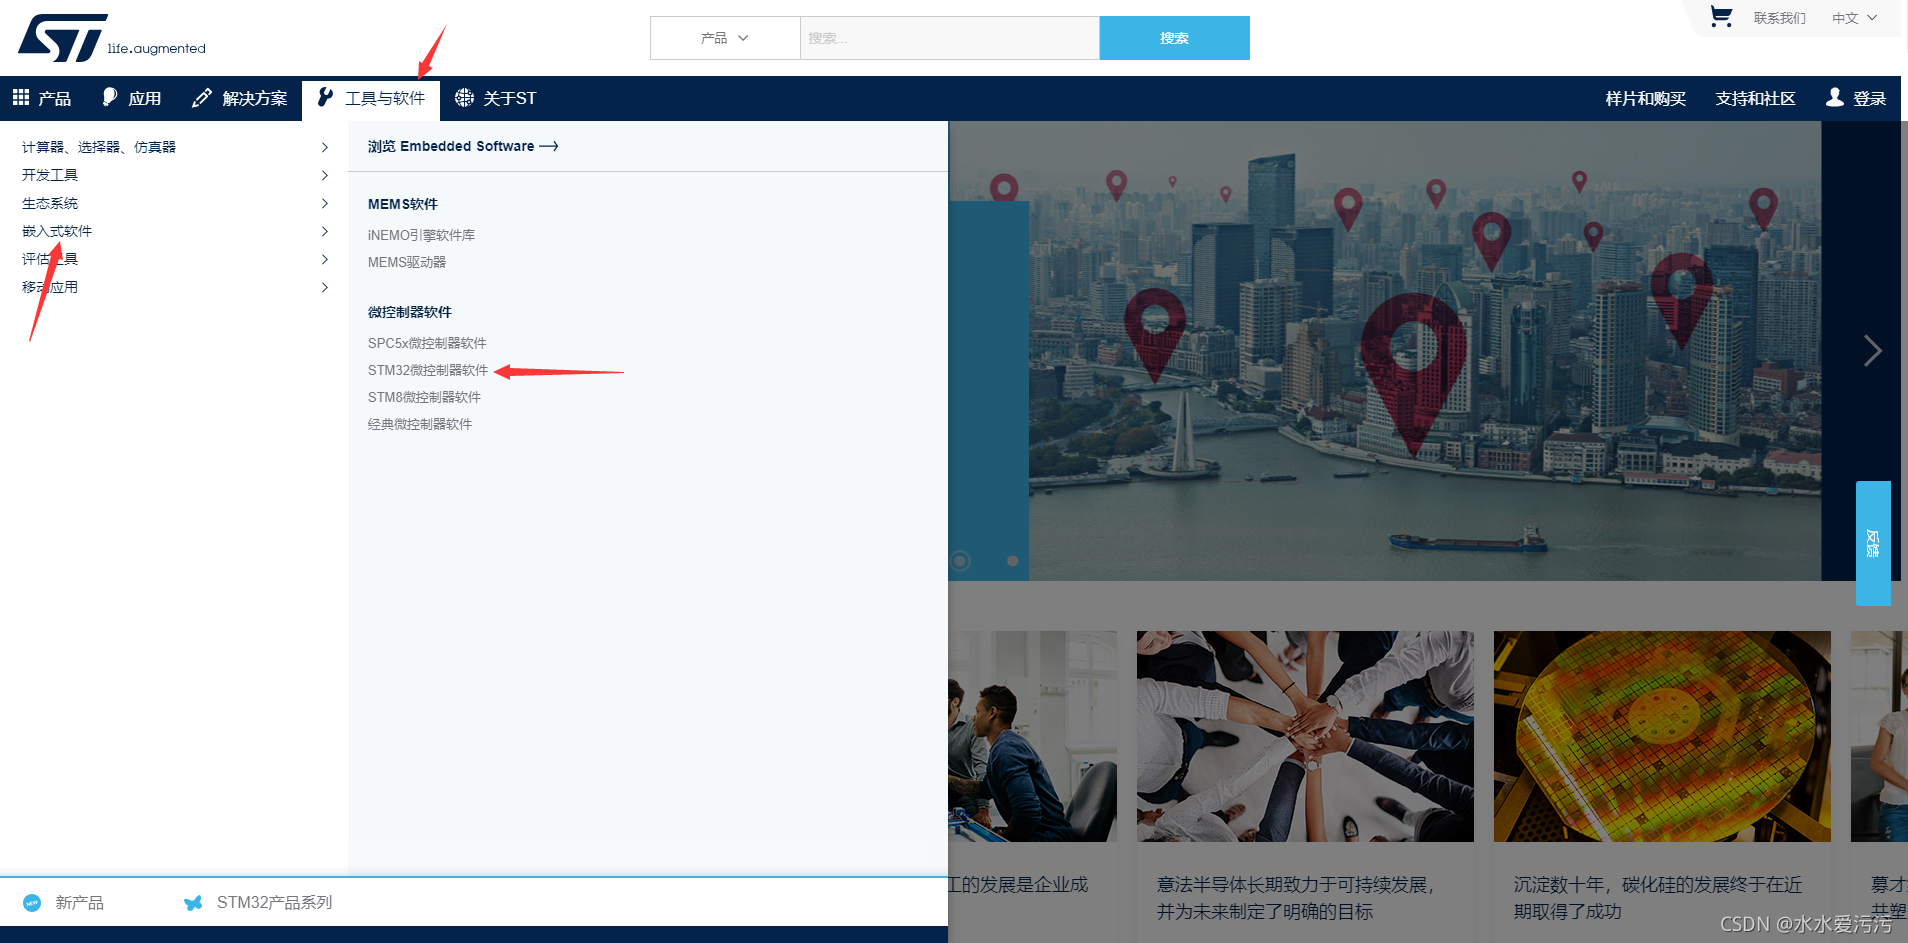This screenshot has width=1908, height=943.
Task: Click into the 搜索 search input field
Action: (x=950, y=38)
